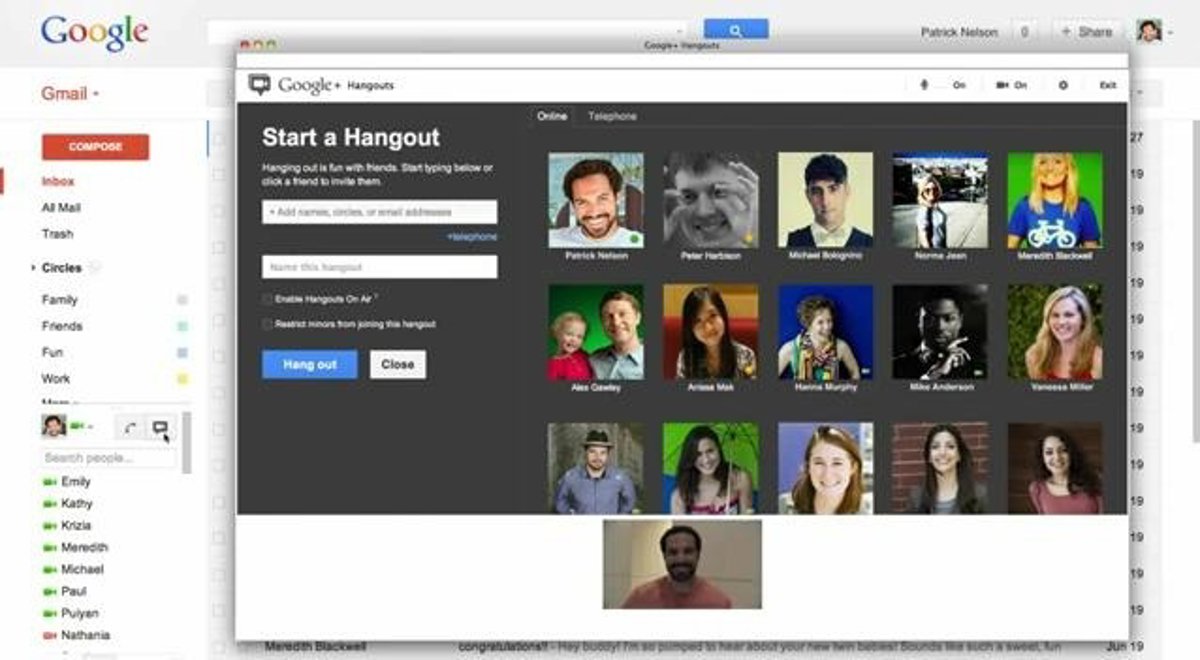Click the start hangout icon in chat panel
The width and height of the screenshot is (1200, 660).
[x=159, y=428]
